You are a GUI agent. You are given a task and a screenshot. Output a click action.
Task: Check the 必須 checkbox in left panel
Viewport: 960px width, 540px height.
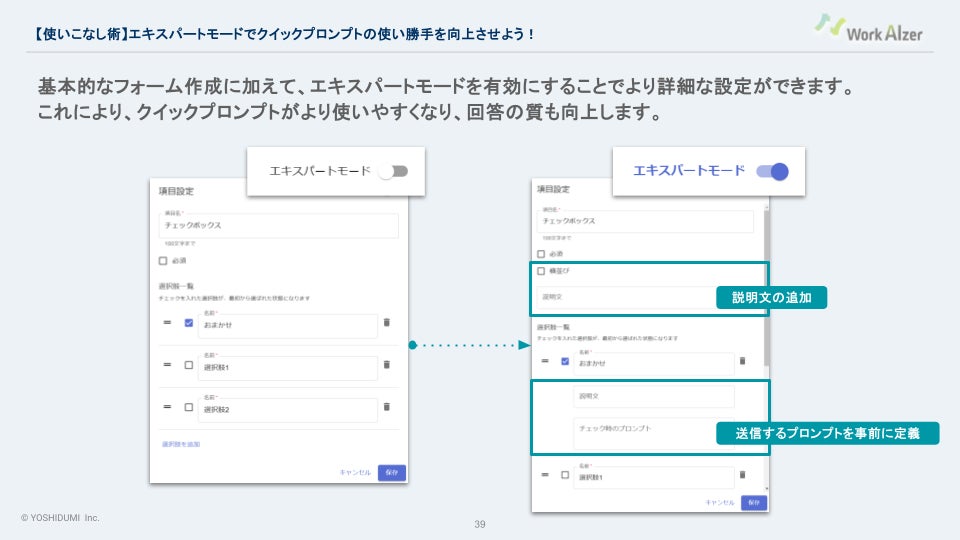coord(163,261)
